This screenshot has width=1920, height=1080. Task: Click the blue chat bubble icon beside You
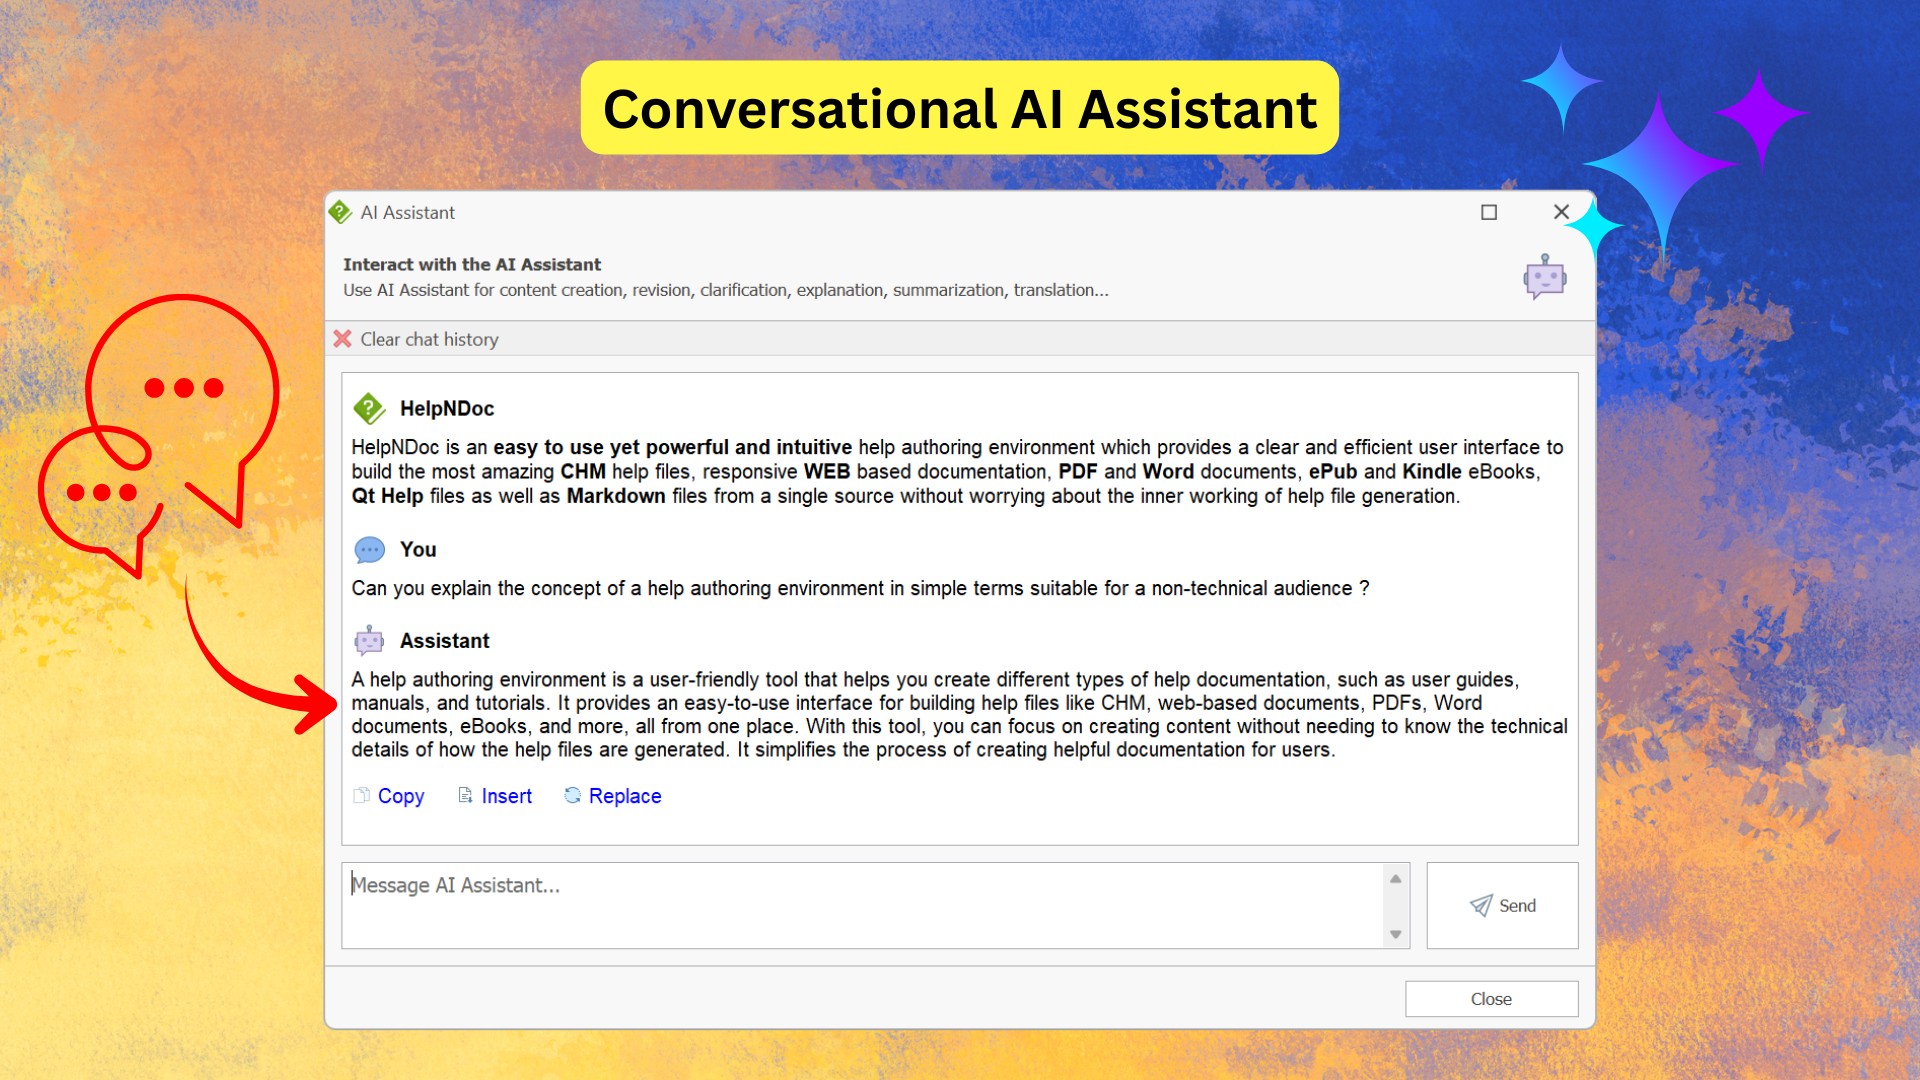[x=369, y=549]
